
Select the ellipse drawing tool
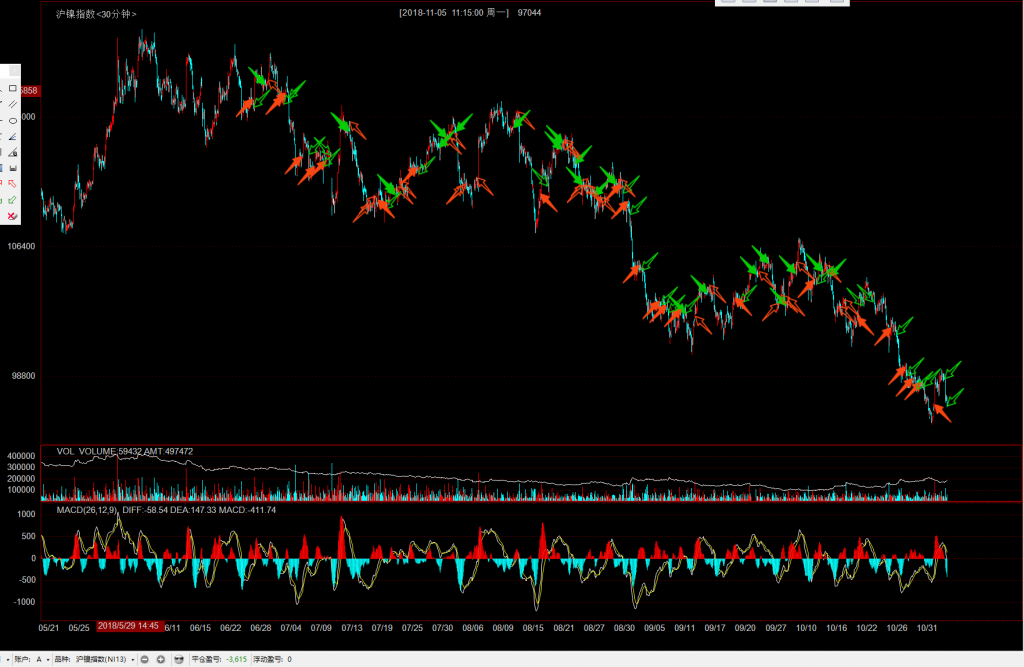click(x=12, y=120)
